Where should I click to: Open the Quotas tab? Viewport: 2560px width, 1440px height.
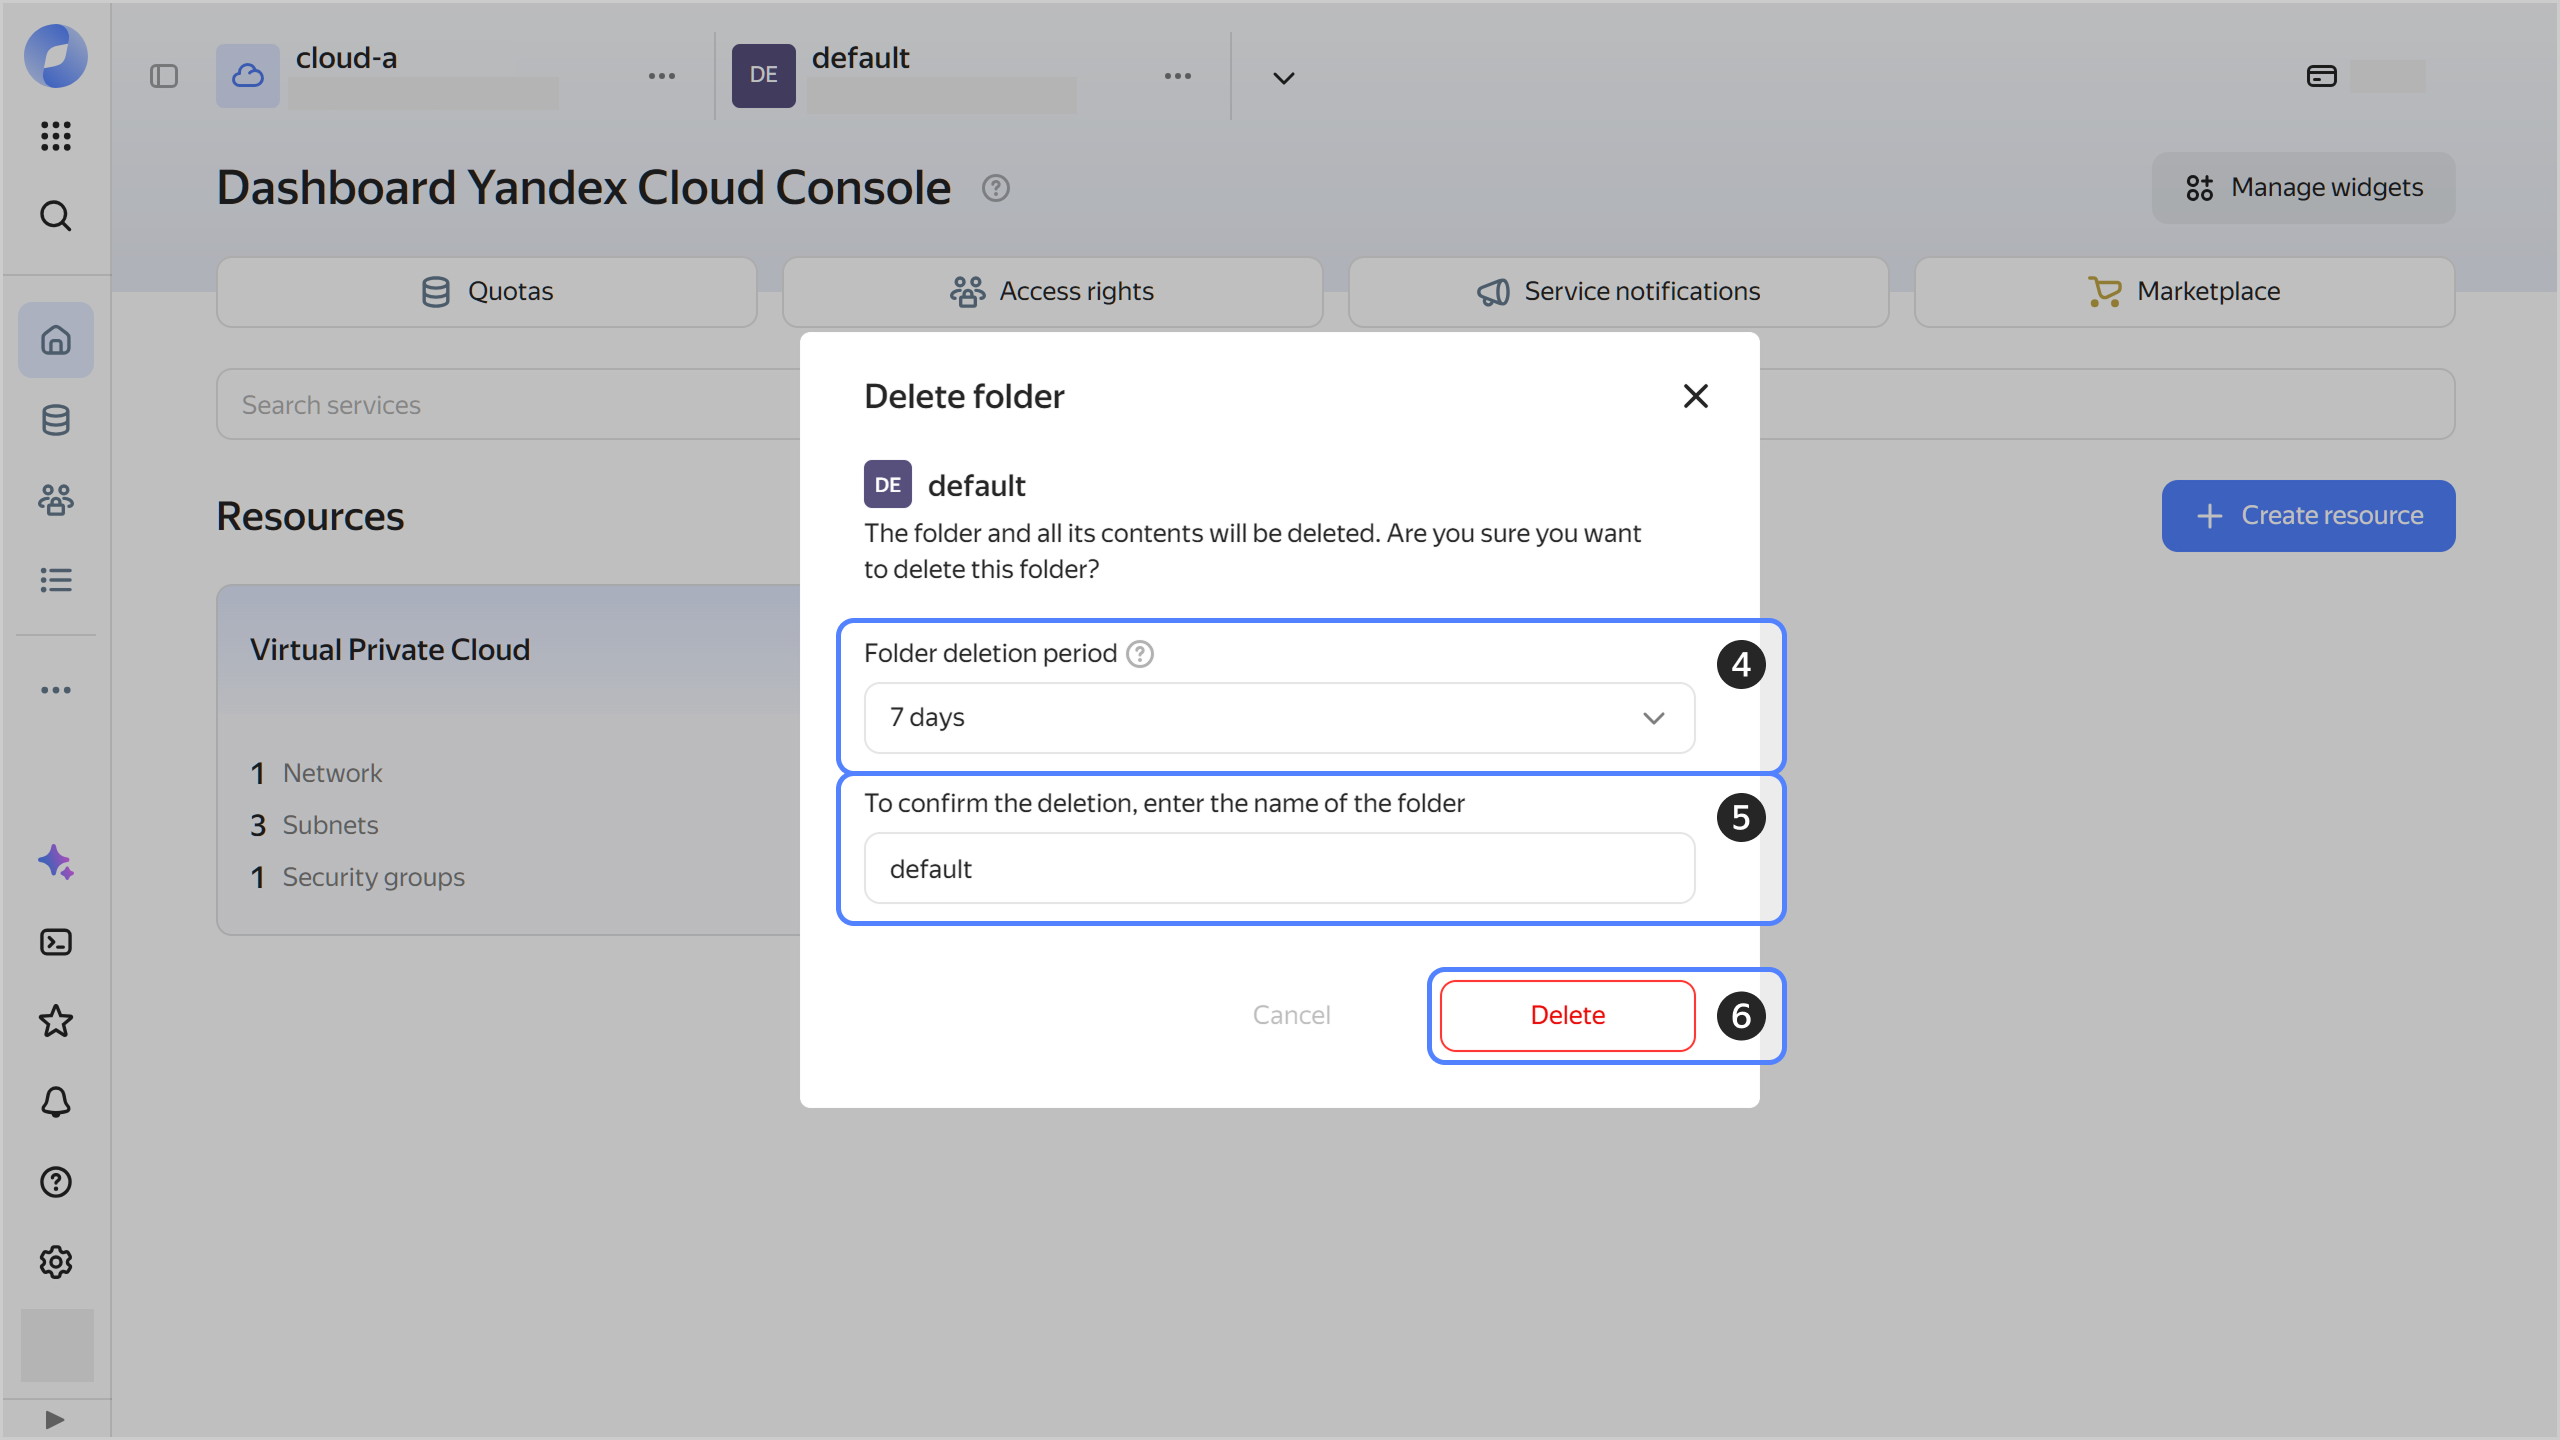487,291
